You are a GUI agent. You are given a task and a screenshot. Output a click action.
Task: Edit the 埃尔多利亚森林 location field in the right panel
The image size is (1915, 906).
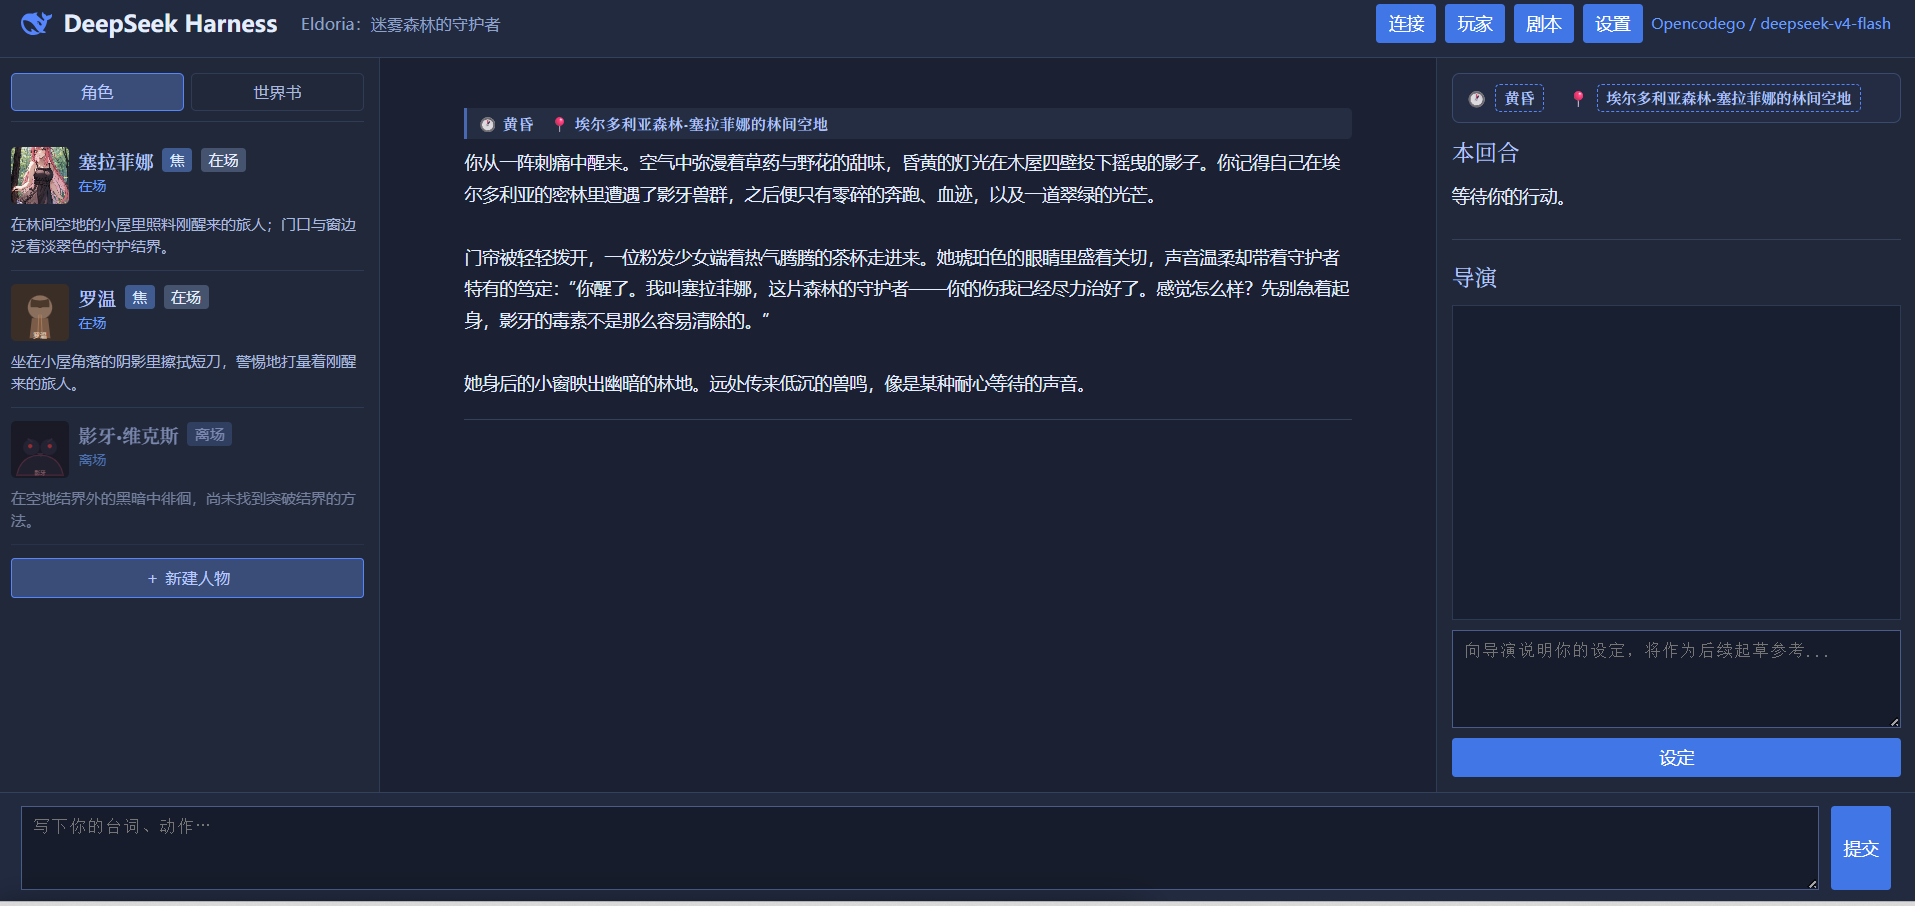[x=1729, y=99]
